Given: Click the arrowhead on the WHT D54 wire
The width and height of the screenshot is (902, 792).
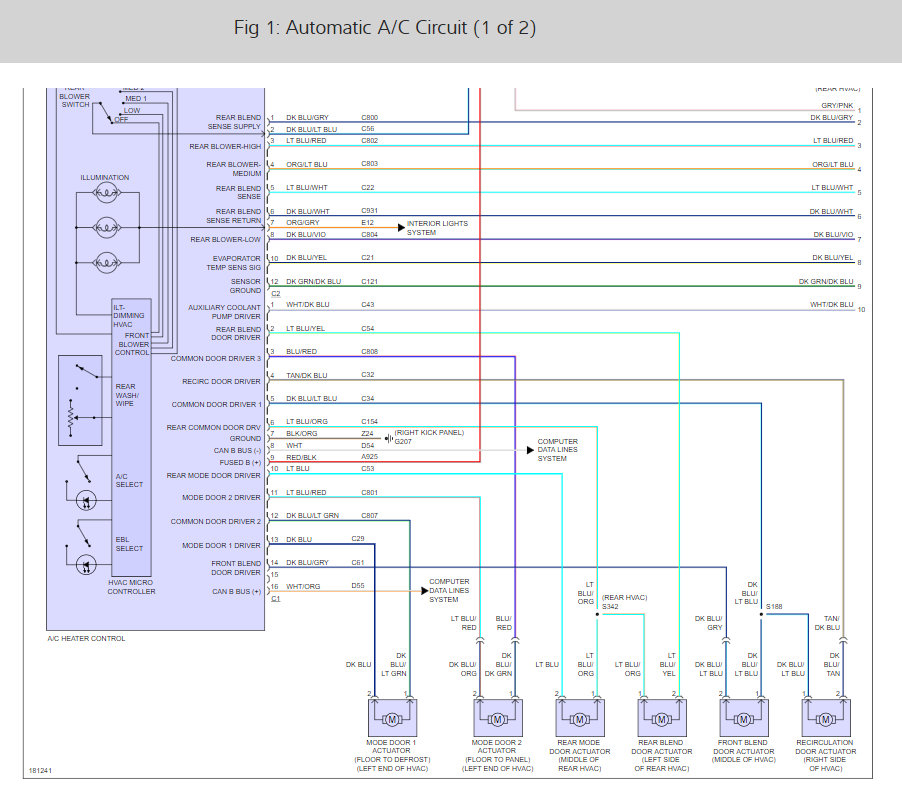Looking at the screenshot, I should pos(530,450).
